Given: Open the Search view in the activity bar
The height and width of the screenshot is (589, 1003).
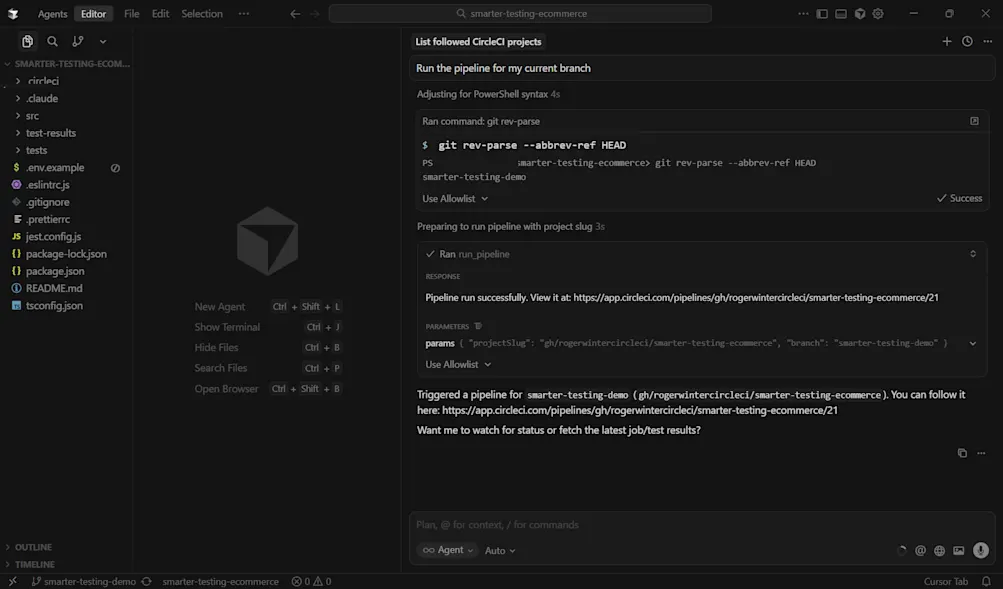Looking at the screenshot, I should pos(52,41).
